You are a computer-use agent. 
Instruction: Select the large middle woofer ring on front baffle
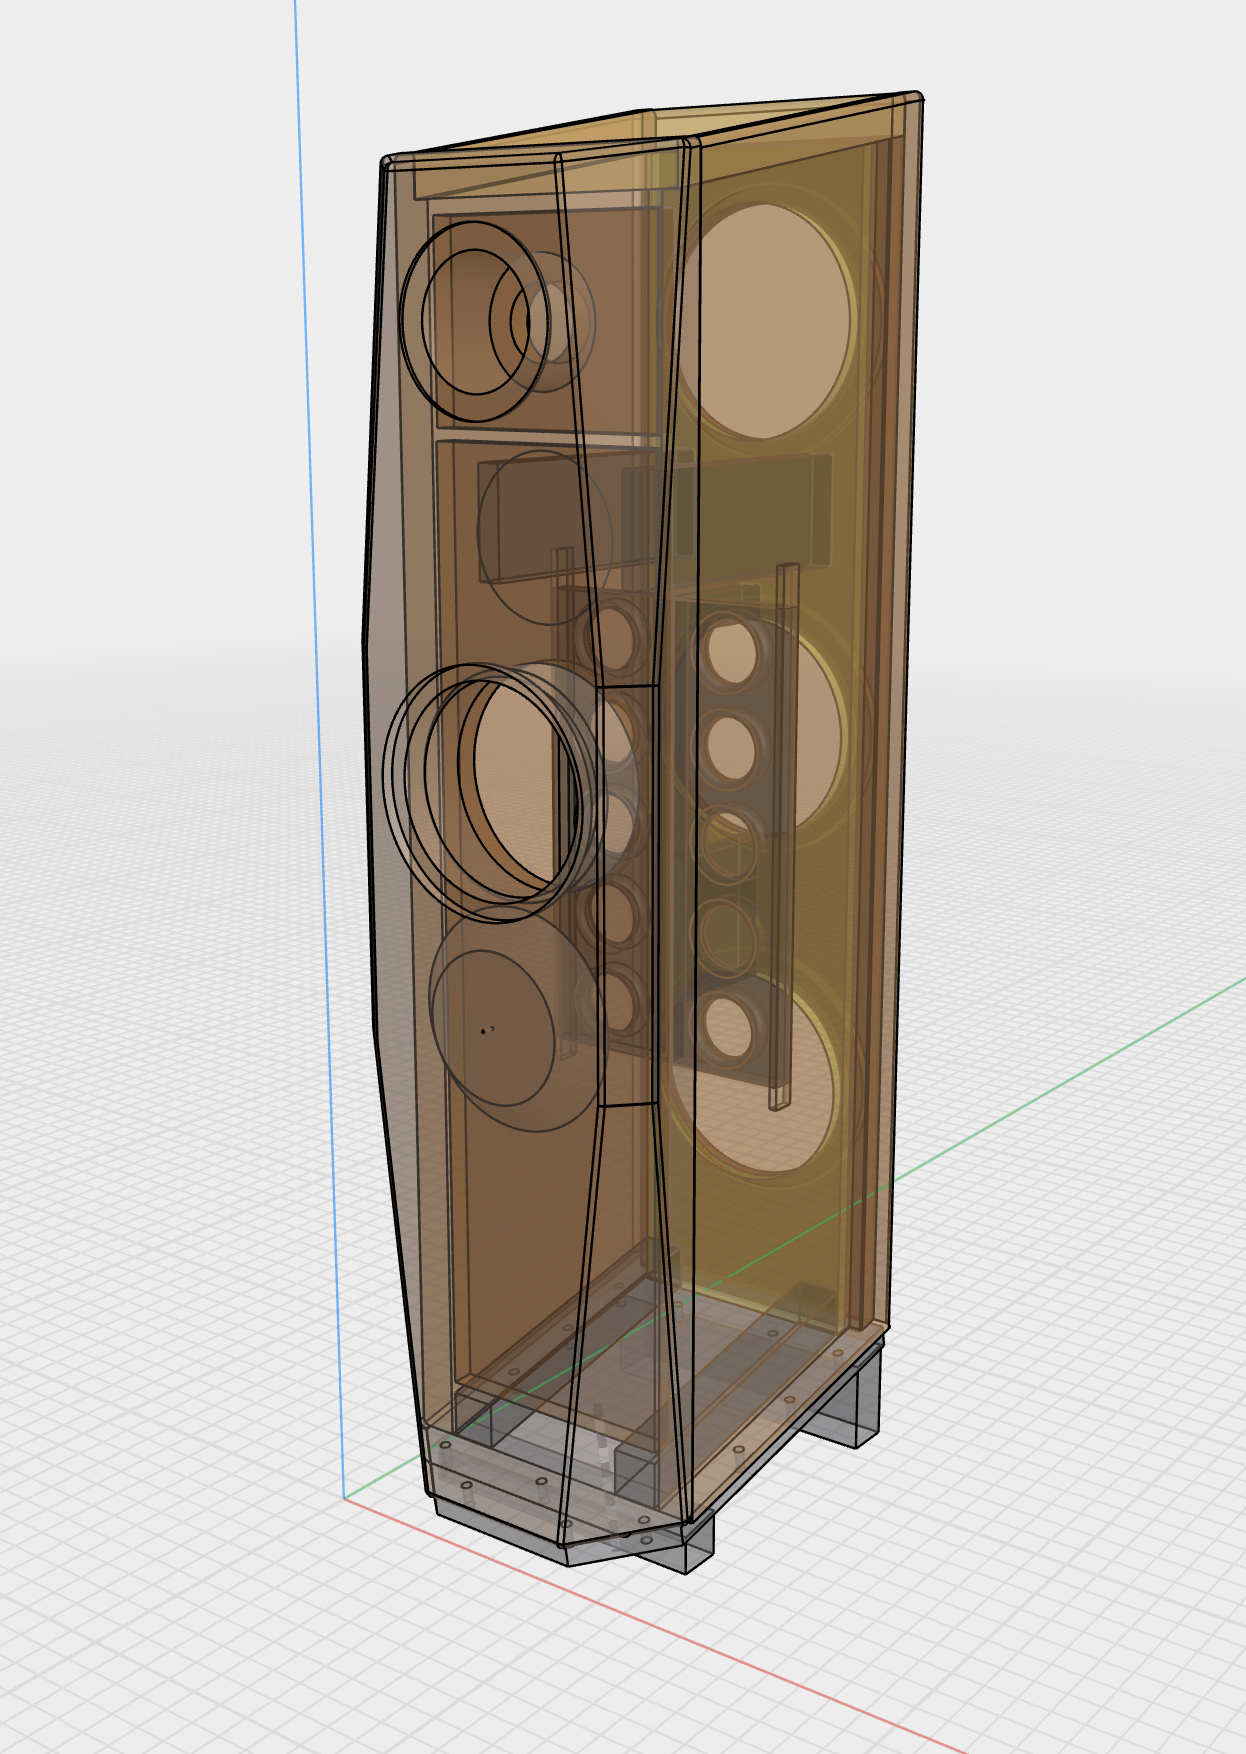click(492, 792)
